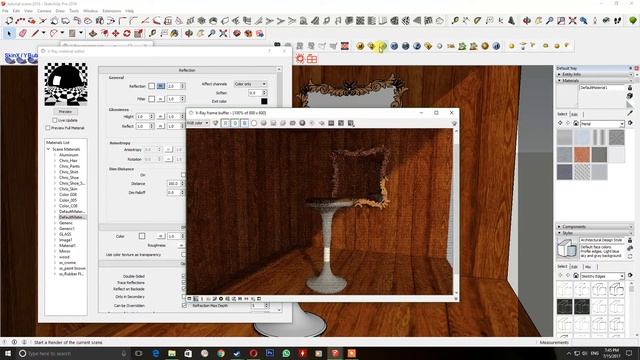Open WhatsApp from the taskbar
Image resolution: width=640 pixels, height=360 pixels.
(x=286, y=353)
